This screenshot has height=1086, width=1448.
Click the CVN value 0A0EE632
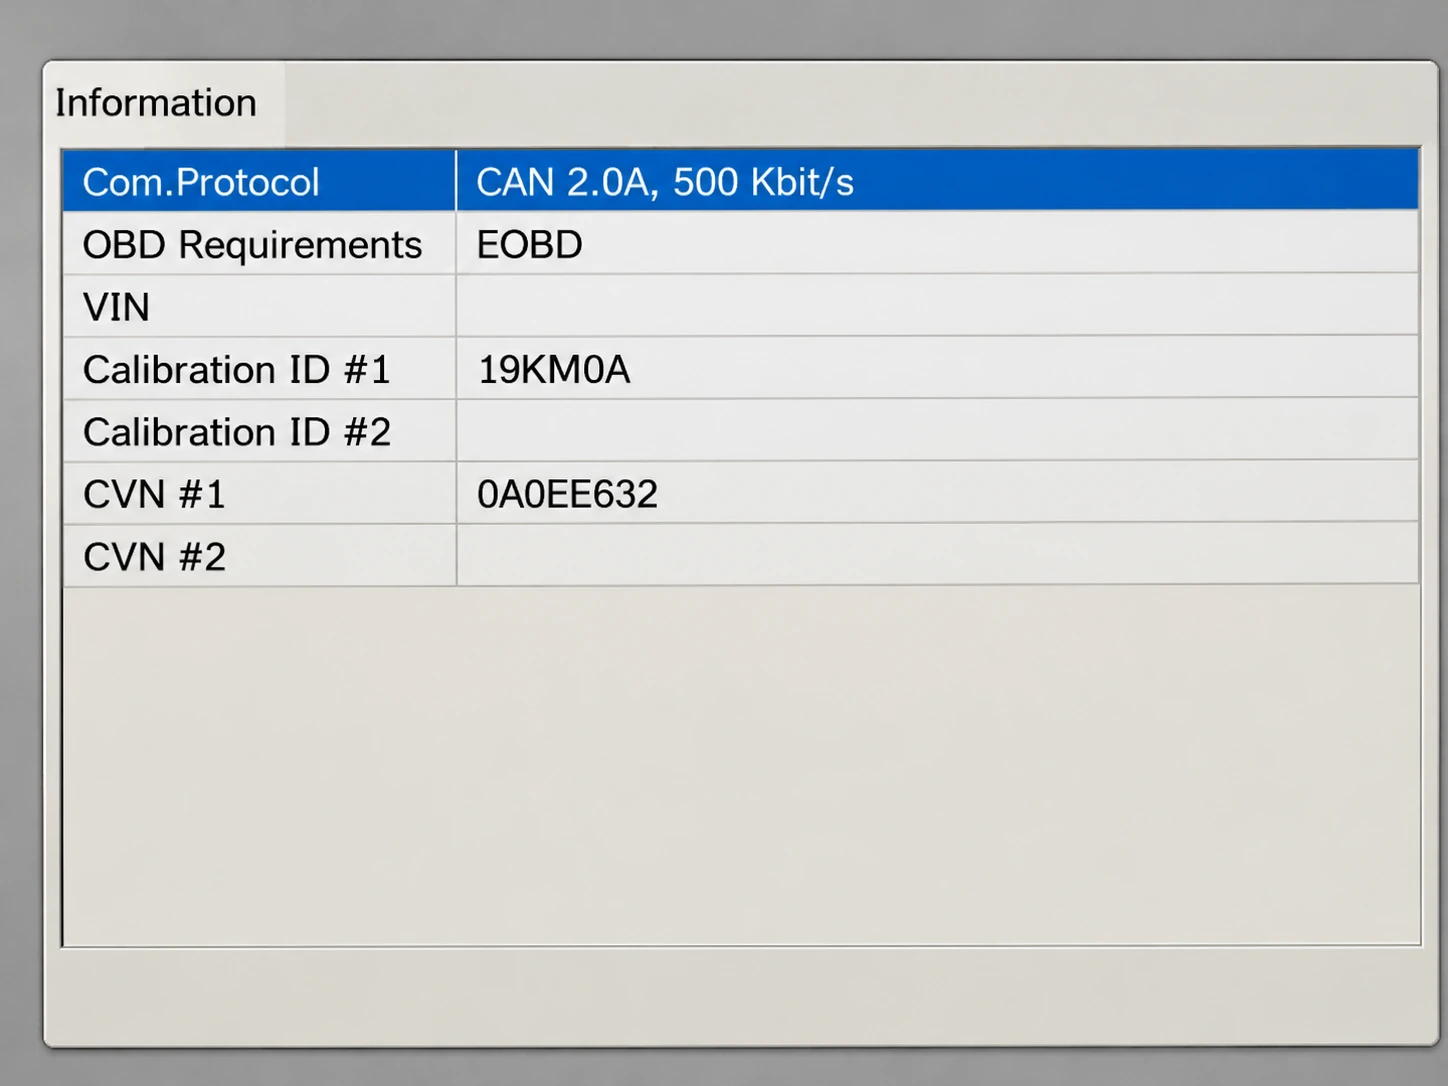tap(568, 494)
